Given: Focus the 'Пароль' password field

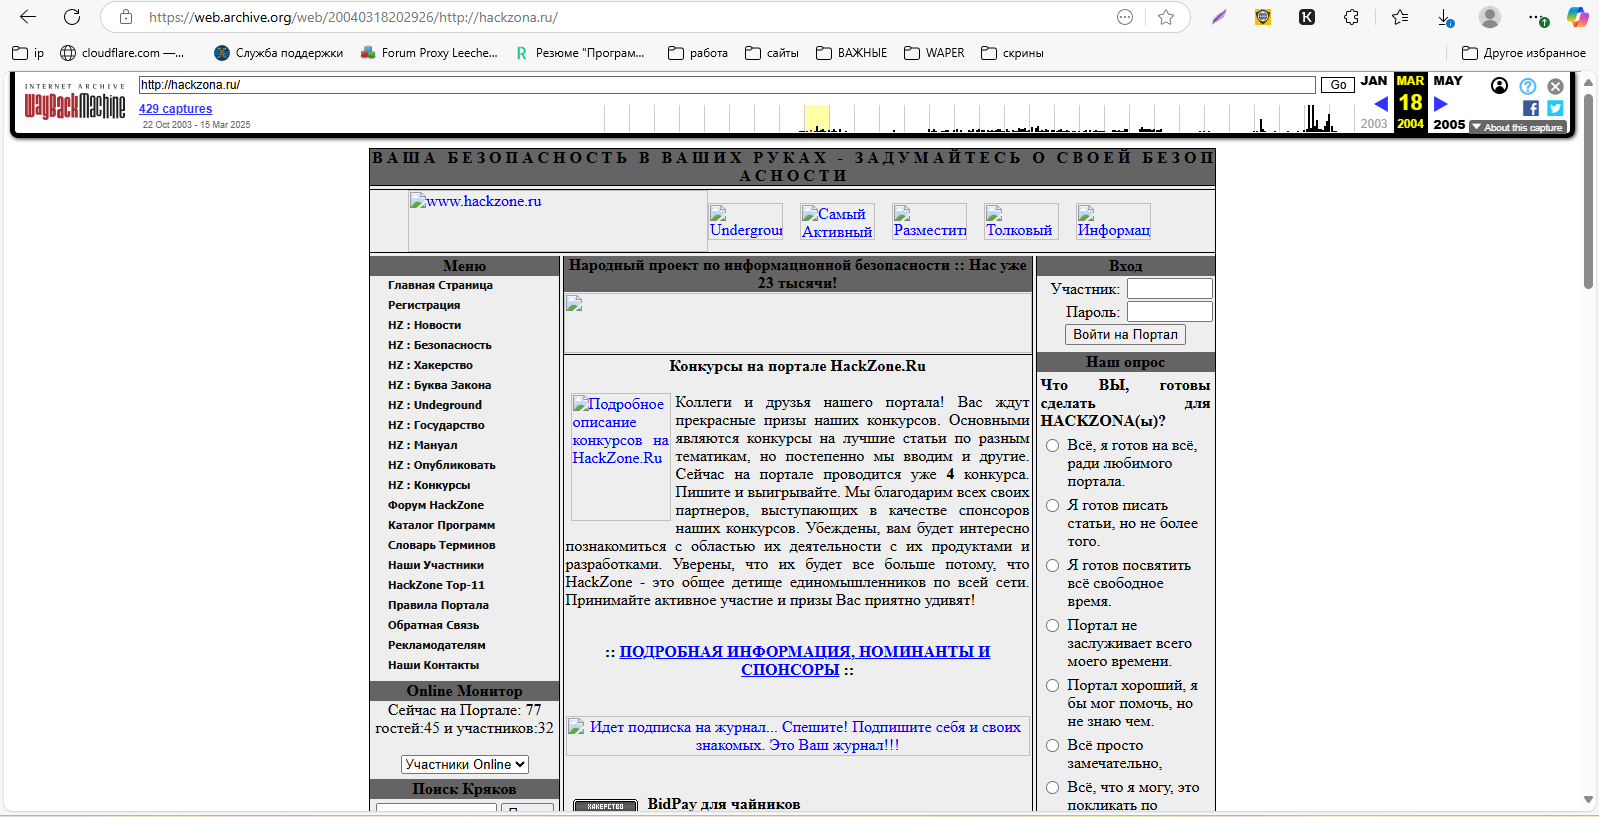Looking at the screenshot, I should [x=1169, y=312].
